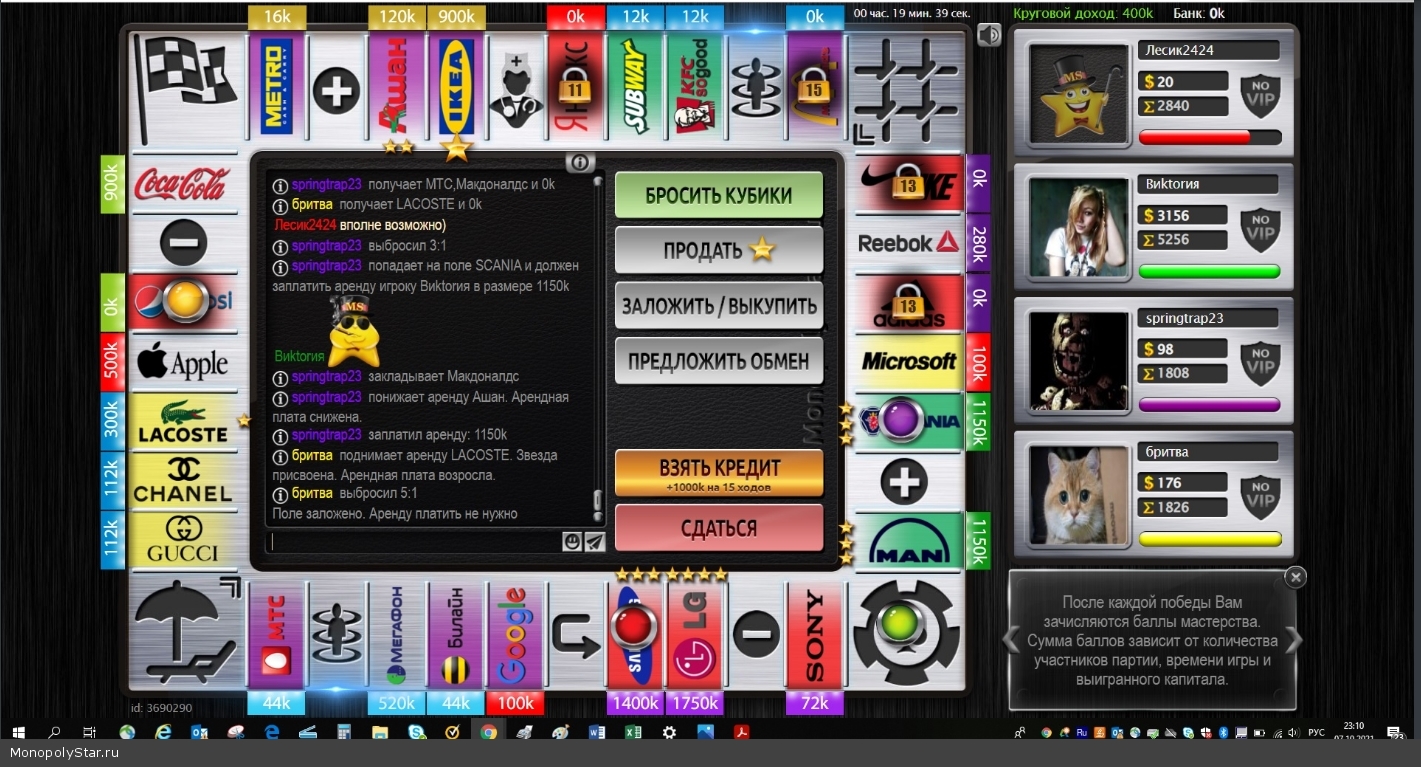Open бритва cat avatar
1421x767 pixels.
tap(1079, 495)
